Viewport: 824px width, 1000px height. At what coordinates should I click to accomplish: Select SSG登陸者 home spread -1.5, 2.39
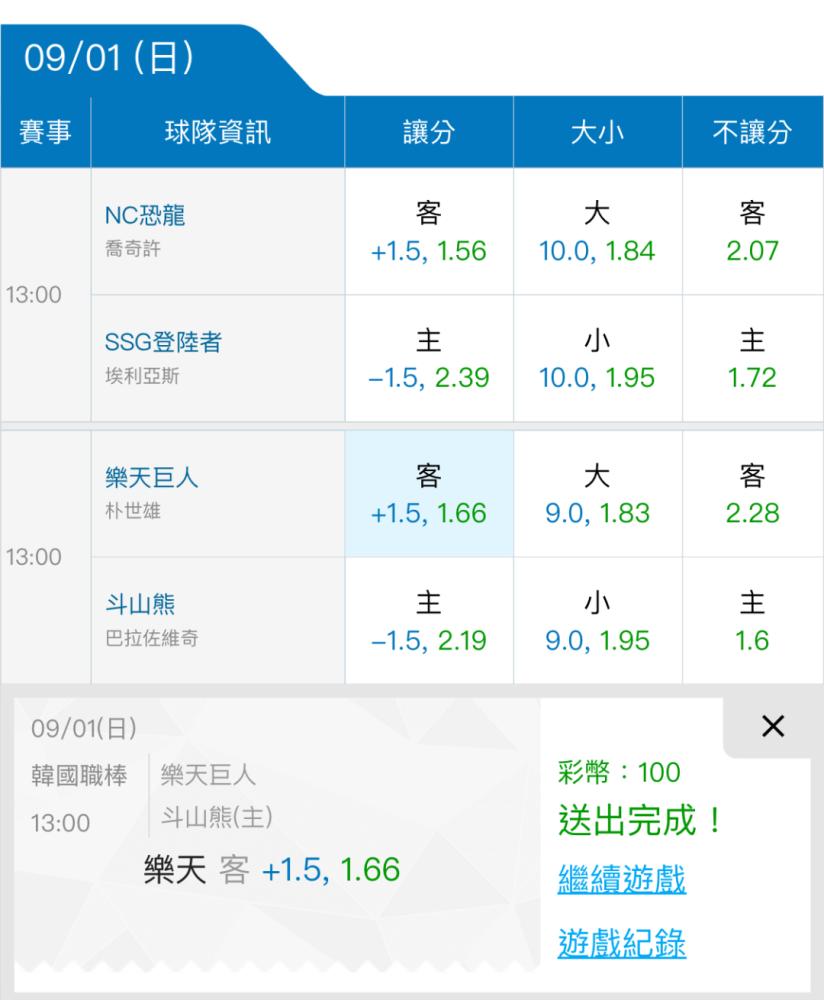tap(429, 358)
